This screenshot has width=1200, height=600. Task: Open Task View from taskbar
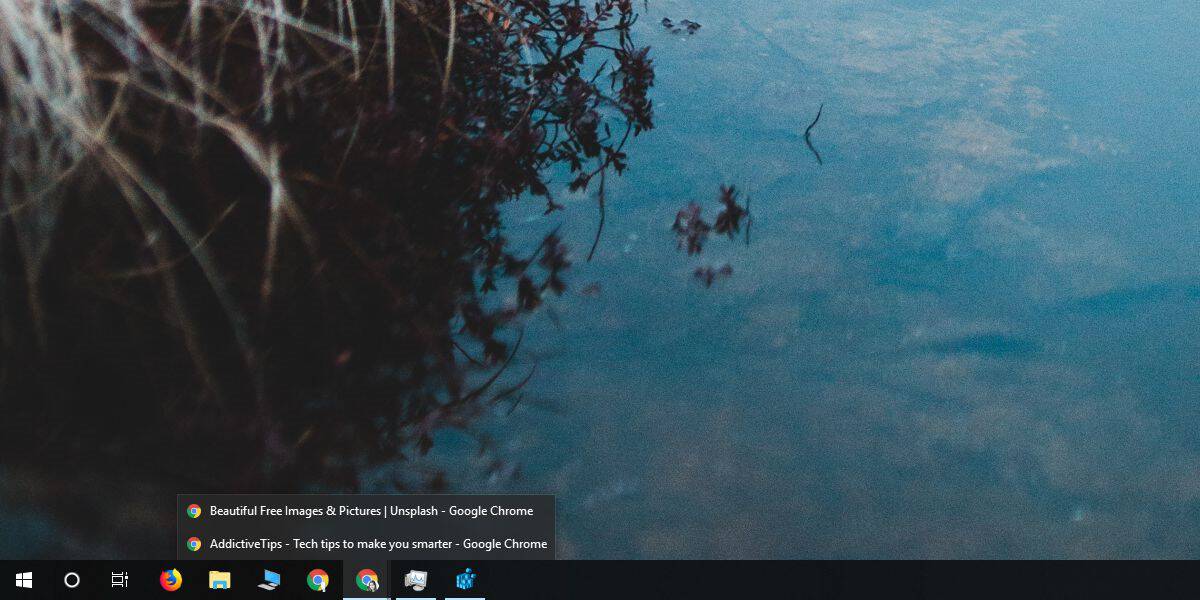point(120,580)
